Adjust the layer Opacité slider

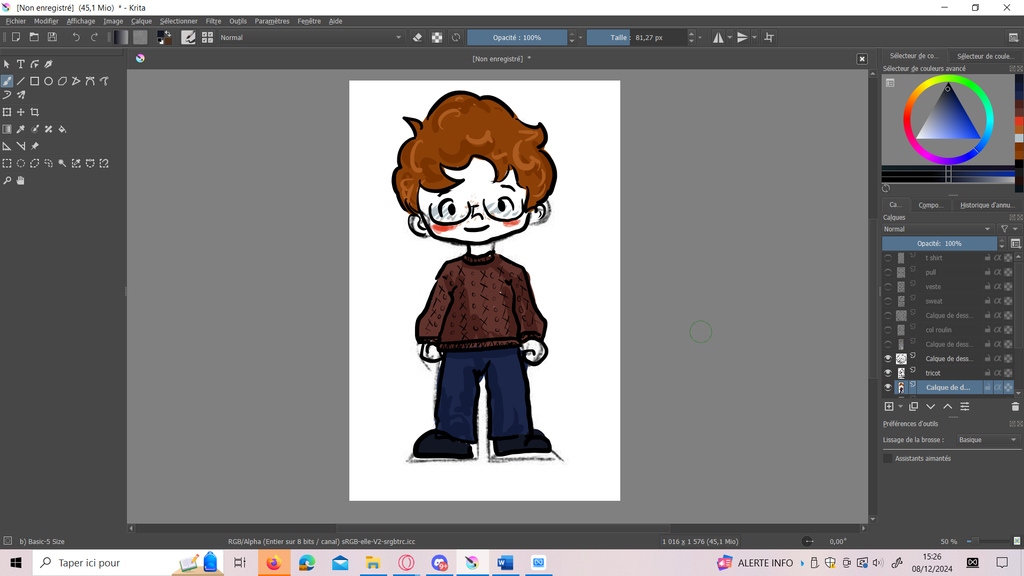939,243
